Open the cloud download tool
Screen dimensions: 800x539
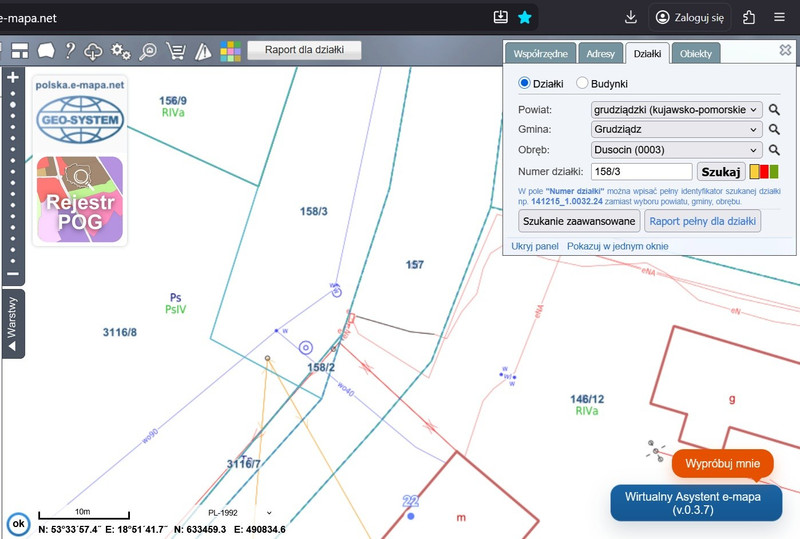click(x=94, y=50)
